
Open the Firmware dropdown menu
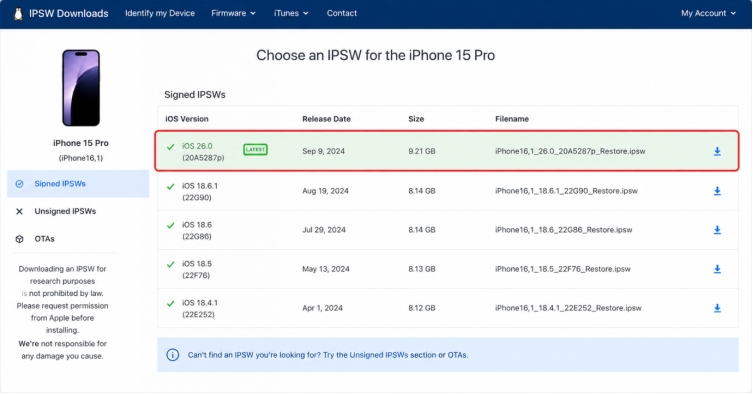pos(233,13)
